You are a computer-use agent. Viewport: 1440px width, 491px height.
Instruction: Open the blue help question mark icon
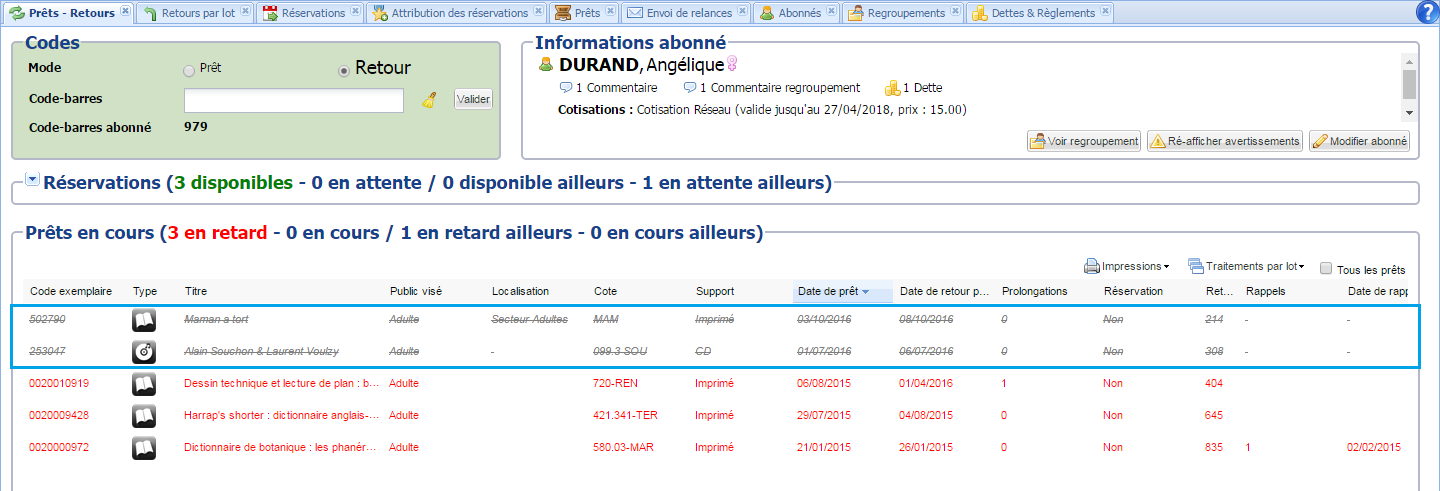point(1428,12)
